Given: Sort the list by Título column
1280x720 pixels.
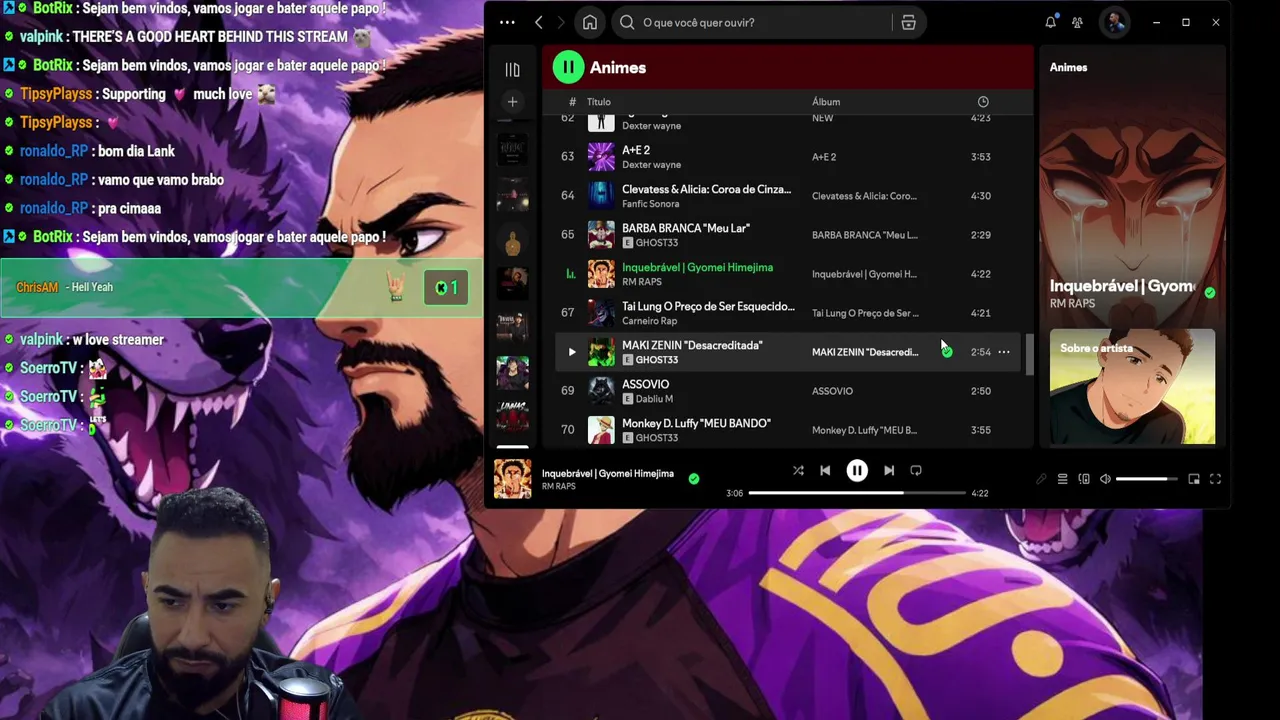Looking at the screenshot, I should pos(599,102).
